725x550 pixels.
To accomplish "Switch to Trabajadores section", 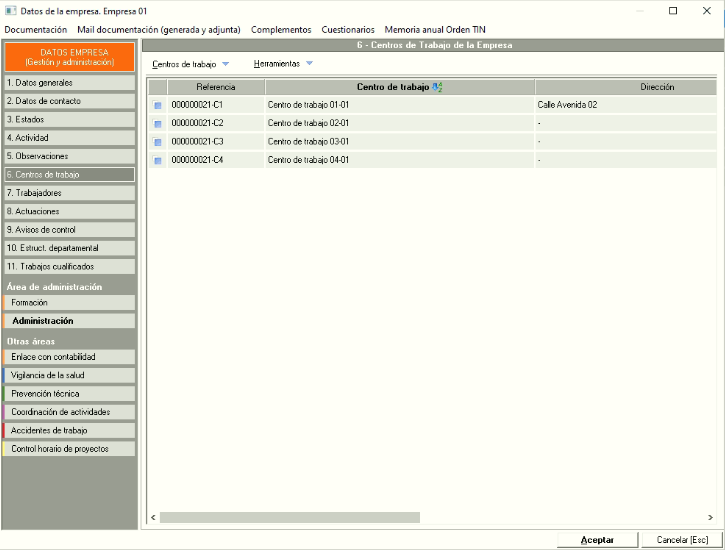I will tap(69, 193).
